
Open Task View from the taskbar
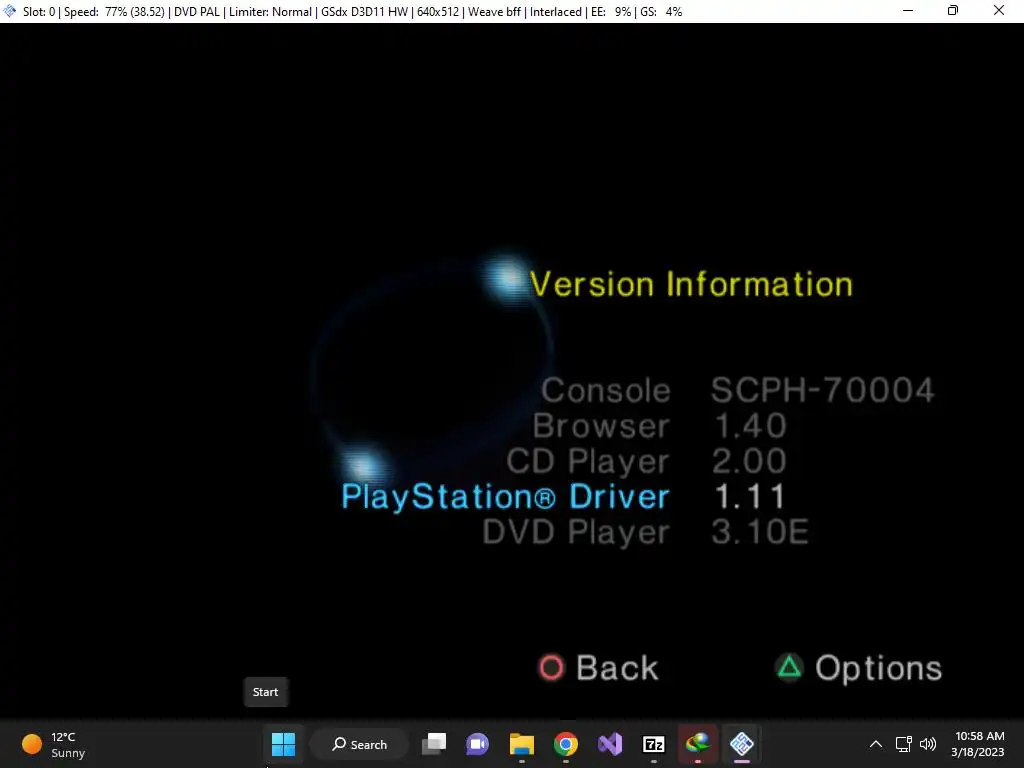tap(434, 744)
